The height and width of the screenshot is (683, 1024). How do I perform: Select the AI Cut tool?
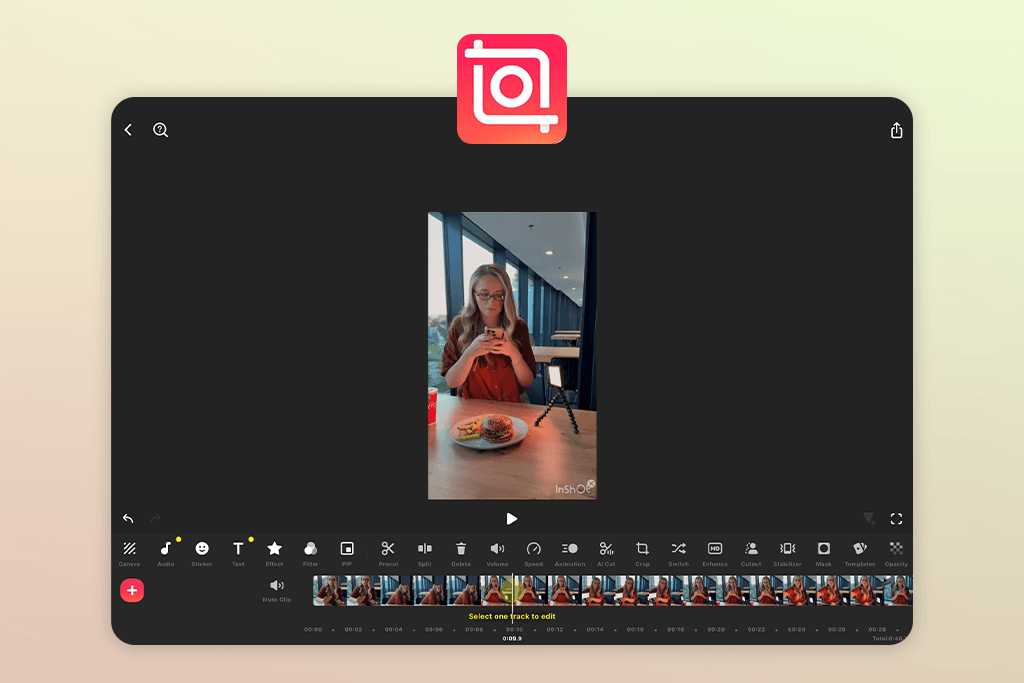pyautogui.click(x=606, y=553)
